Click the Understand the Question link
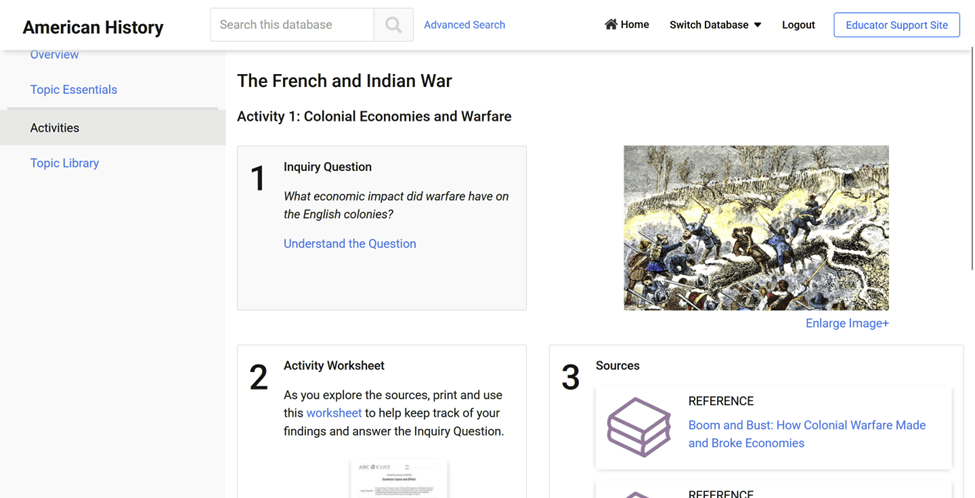 coord(349,244)
